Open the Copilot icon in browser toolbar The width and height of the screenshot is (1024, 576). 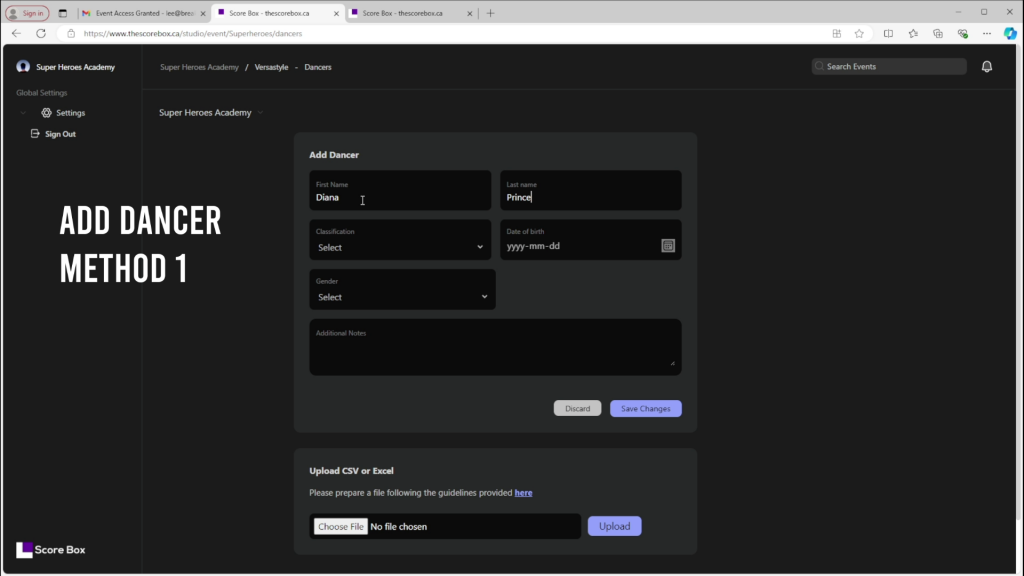[1010, 33]
